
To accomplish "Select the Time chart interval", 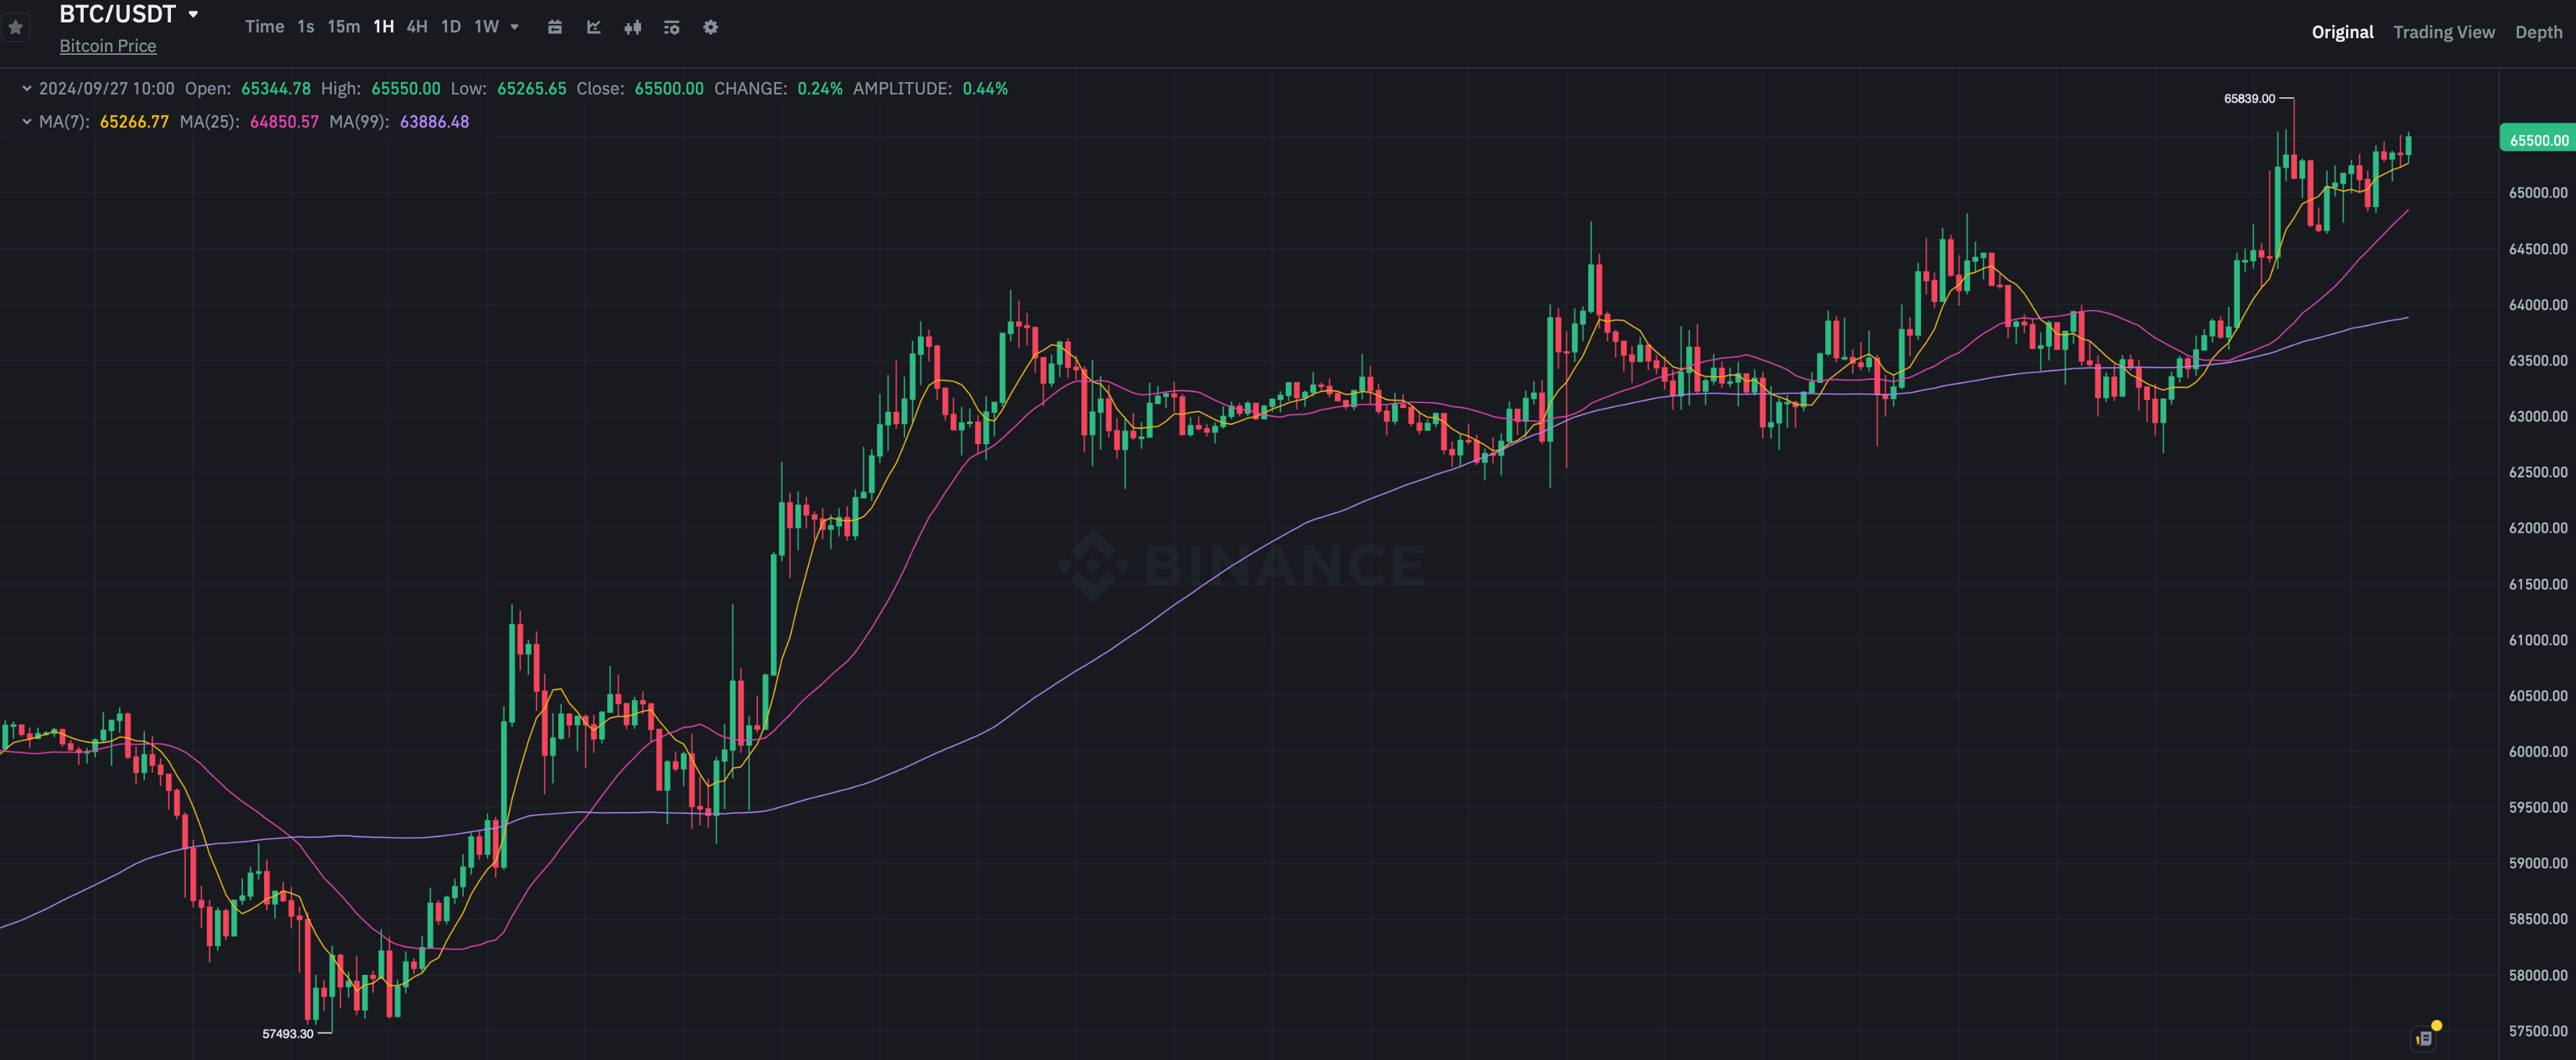I will (x=264, y=27).
